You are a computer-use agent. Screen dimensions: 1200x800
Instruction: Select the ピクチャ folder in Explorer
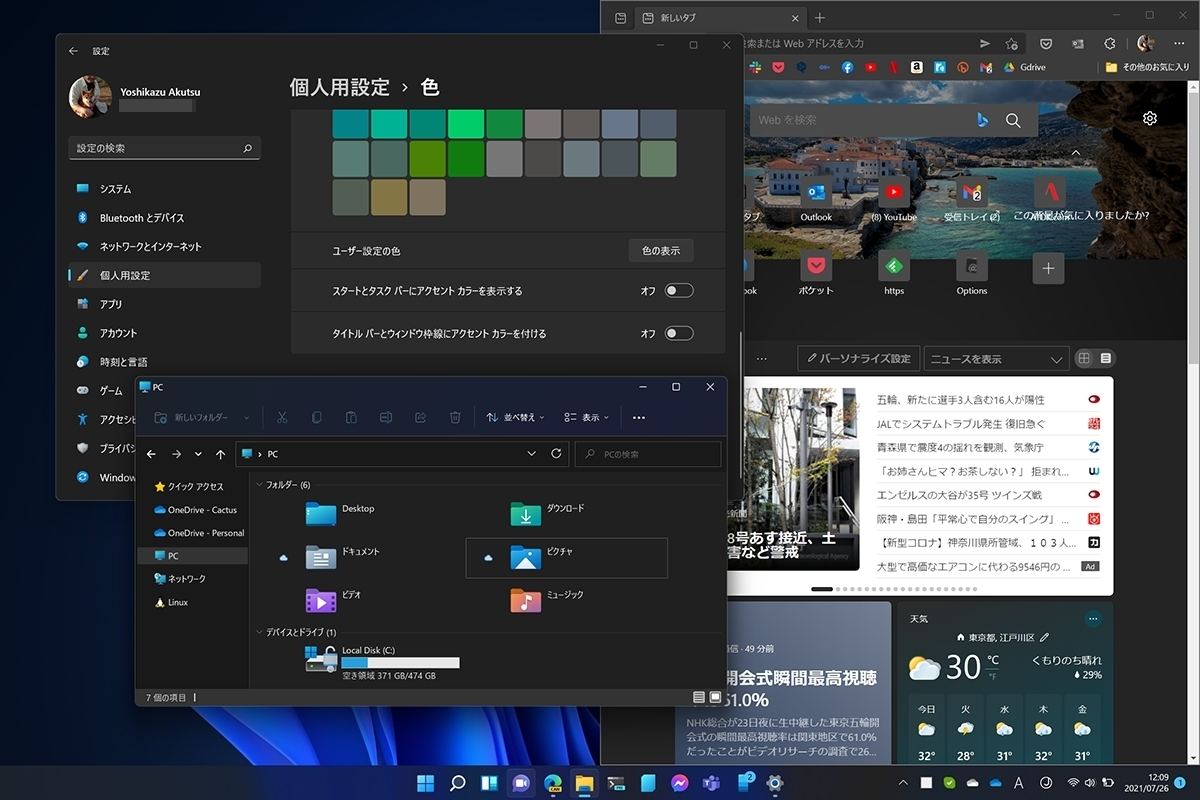click(x=566, y=558)
